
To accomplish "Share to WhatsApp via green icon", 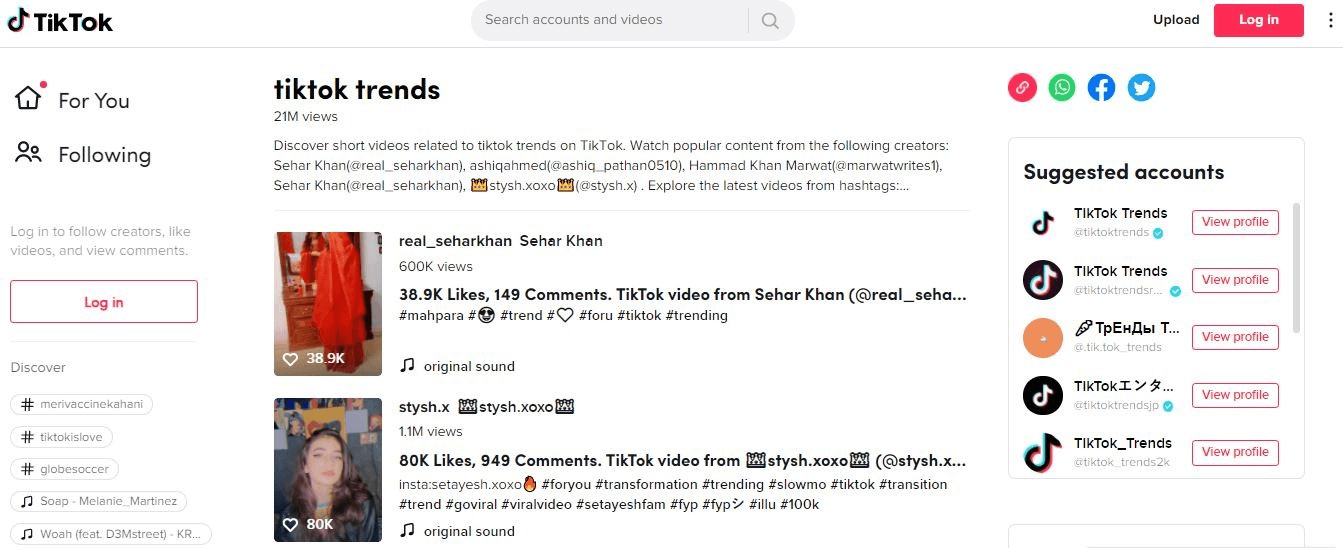I will (x=1062, y=88).
